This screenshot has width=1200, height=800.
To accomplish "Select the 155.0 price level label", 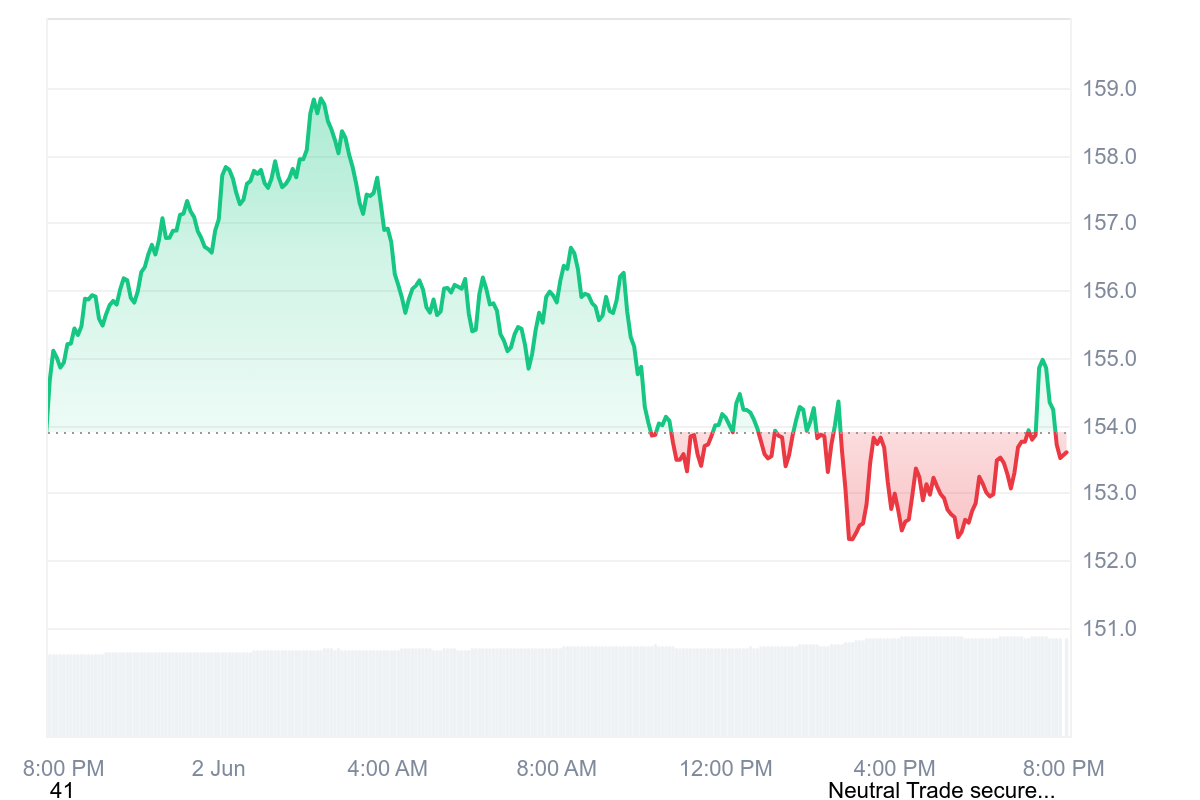I will tap(1109, 359).
